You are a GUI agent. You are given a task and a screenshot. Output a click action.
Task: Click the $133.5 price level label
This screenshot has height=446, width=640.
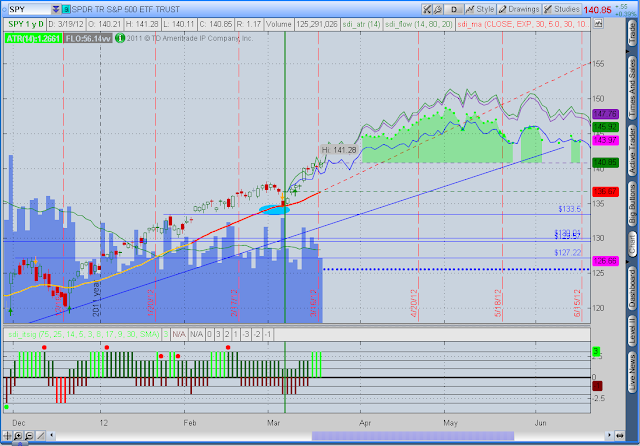[569, 209]
